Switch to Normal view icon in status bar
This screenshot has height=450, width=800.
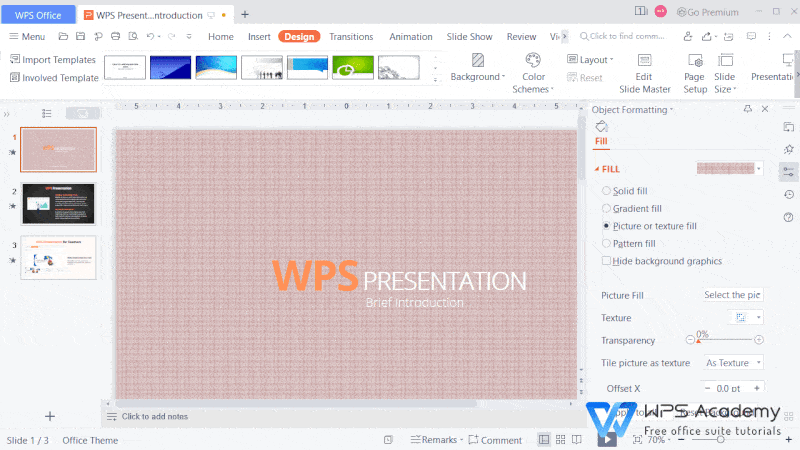544,439
